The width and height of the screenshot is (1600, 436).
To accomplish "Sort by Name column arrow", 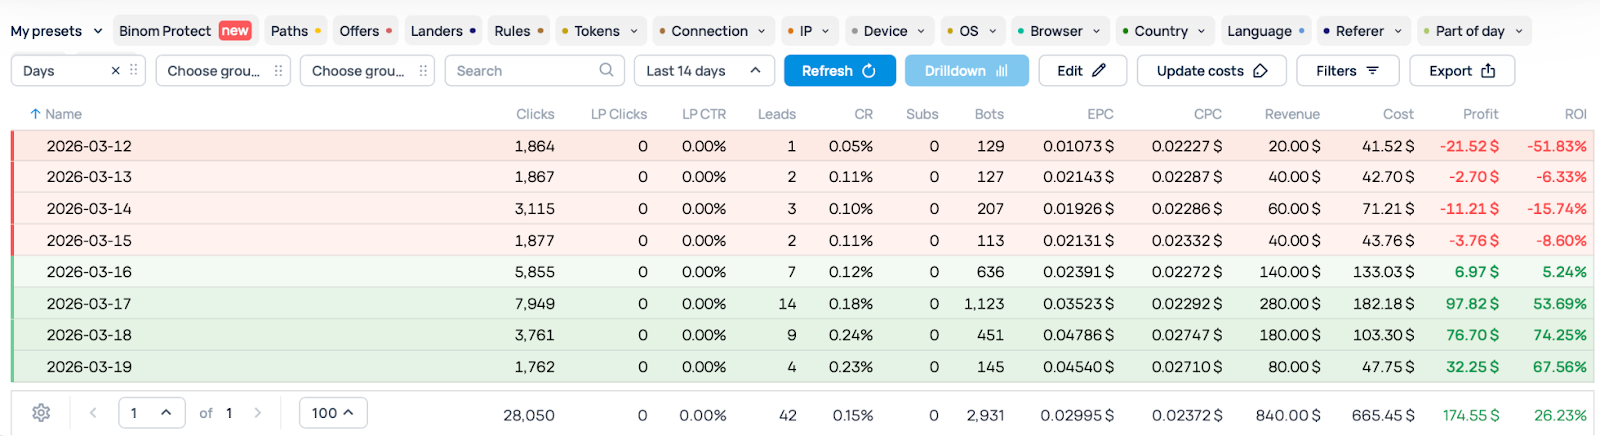I will click(35, 114).
